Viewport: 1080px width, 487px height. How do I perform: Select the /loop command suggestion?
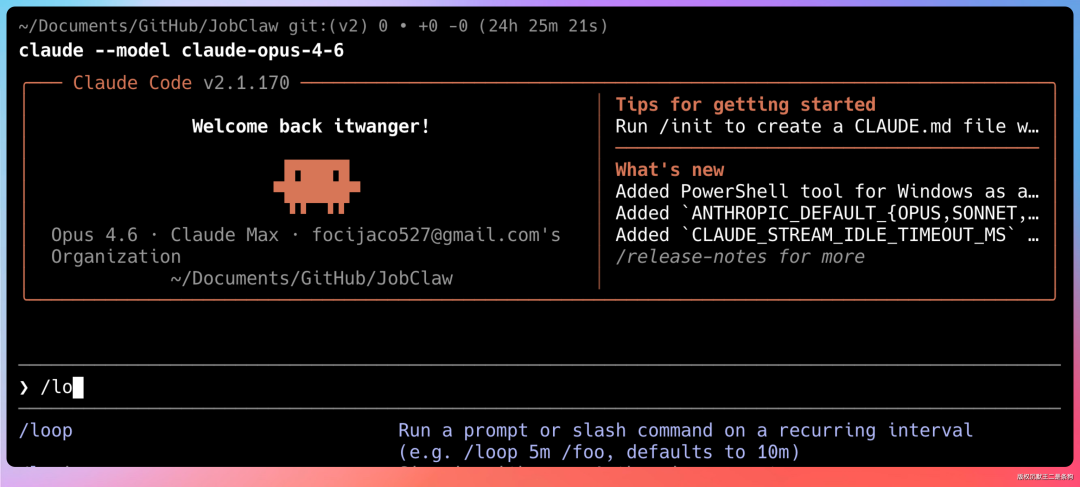pyautogui.click(x=45, y=431)
